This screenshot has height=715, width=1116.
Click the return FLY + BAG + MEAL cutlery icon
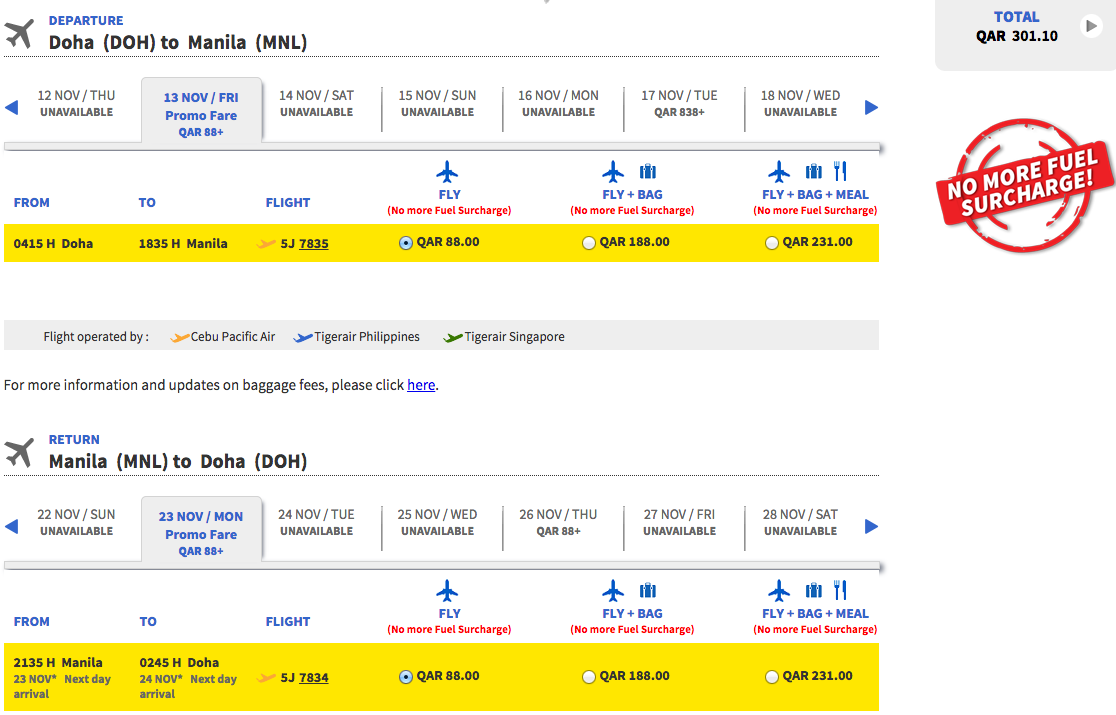tap(841, 590)
